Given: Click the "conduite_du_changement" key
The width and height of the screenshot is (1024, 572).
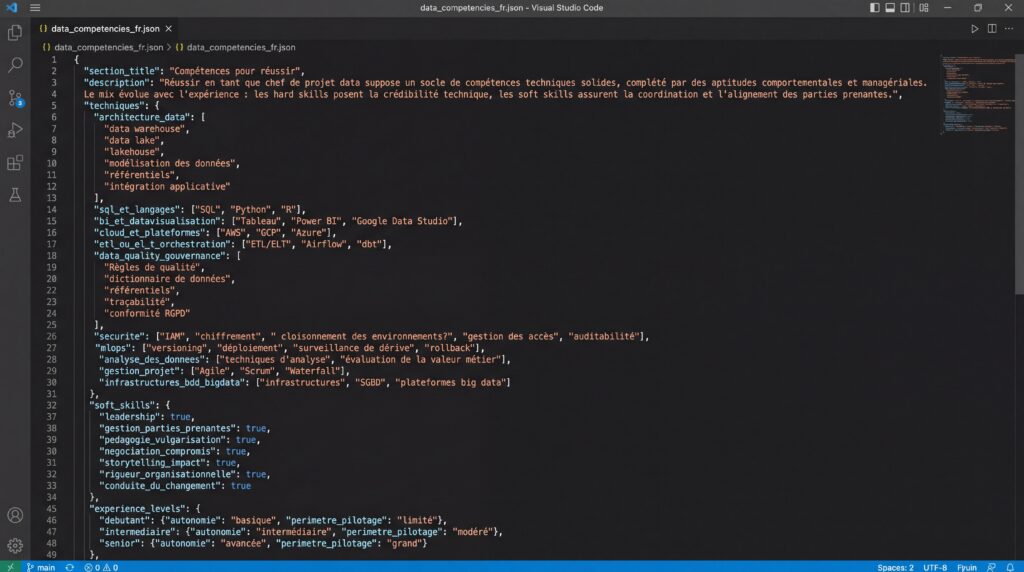Looking at the screenshot, I should tap(160, 486).
